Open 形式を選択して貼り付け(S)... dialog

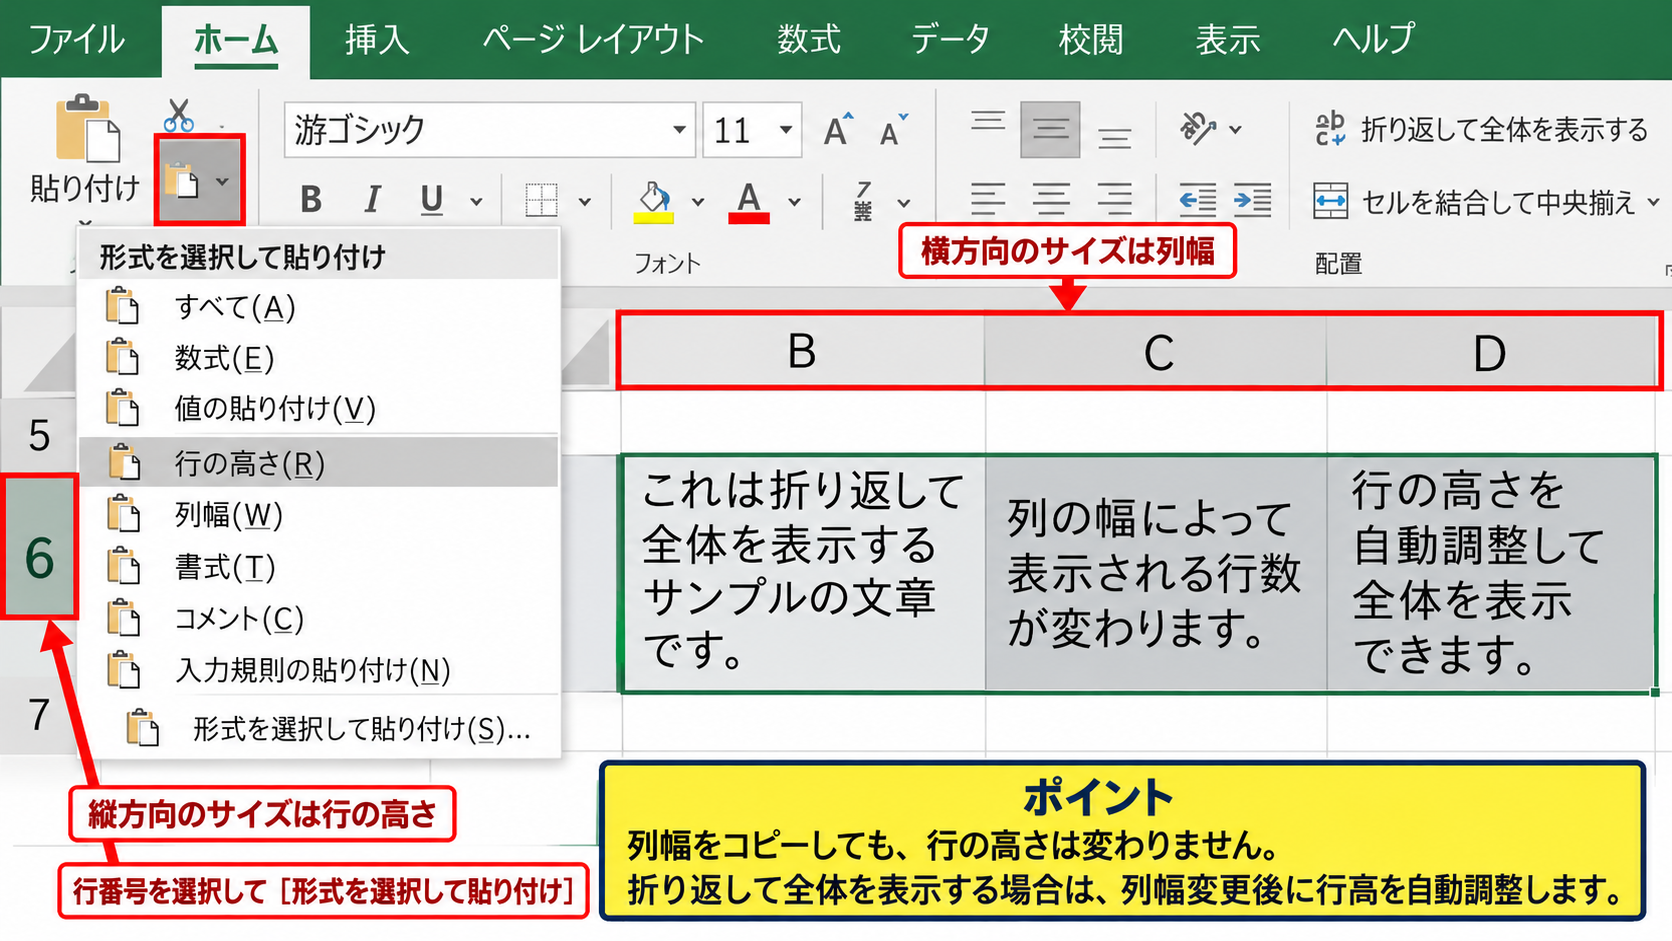point(319,728)
